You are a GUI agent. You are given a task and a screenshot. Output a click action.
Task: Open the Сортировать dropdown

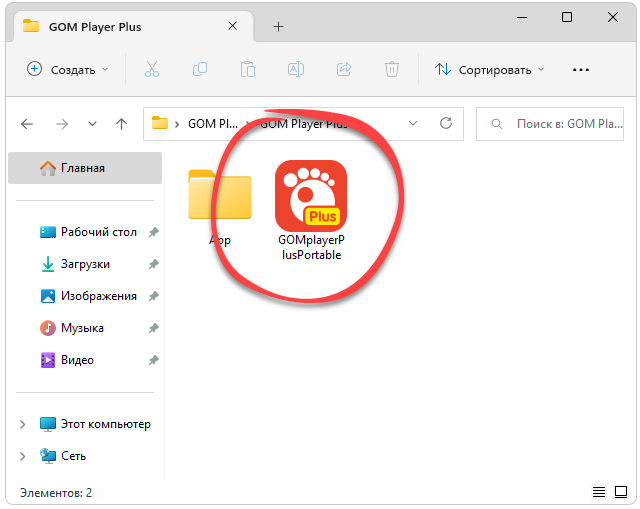point(489,70)
